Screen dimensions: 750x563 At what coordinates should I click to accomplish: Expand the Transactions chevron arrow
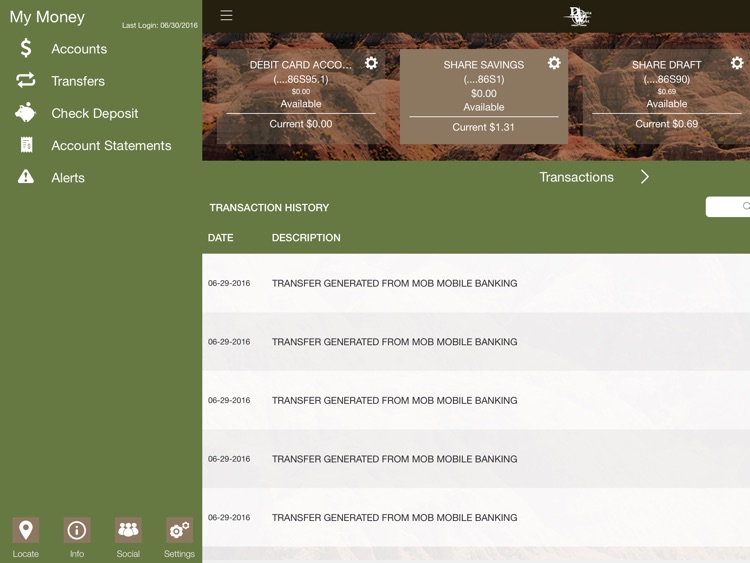(x=645, y=177)
